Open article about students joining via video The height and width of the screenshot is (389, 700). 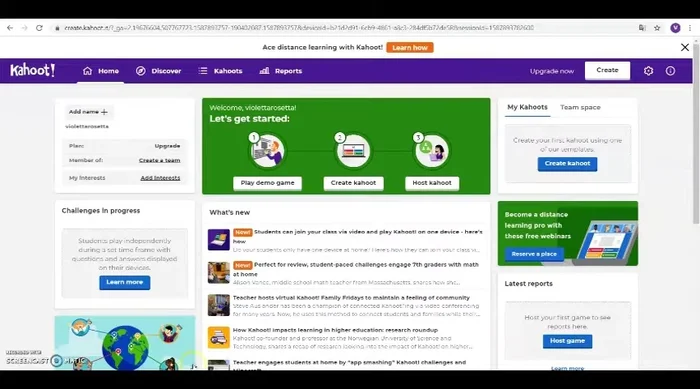click(358, 236)
